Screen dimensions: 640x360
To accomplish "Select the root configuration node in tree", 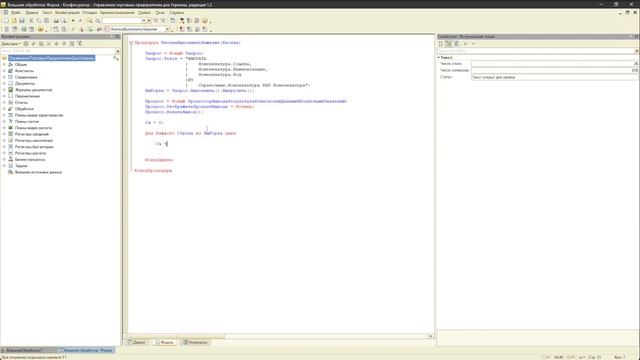I will (x=51, y=58).
